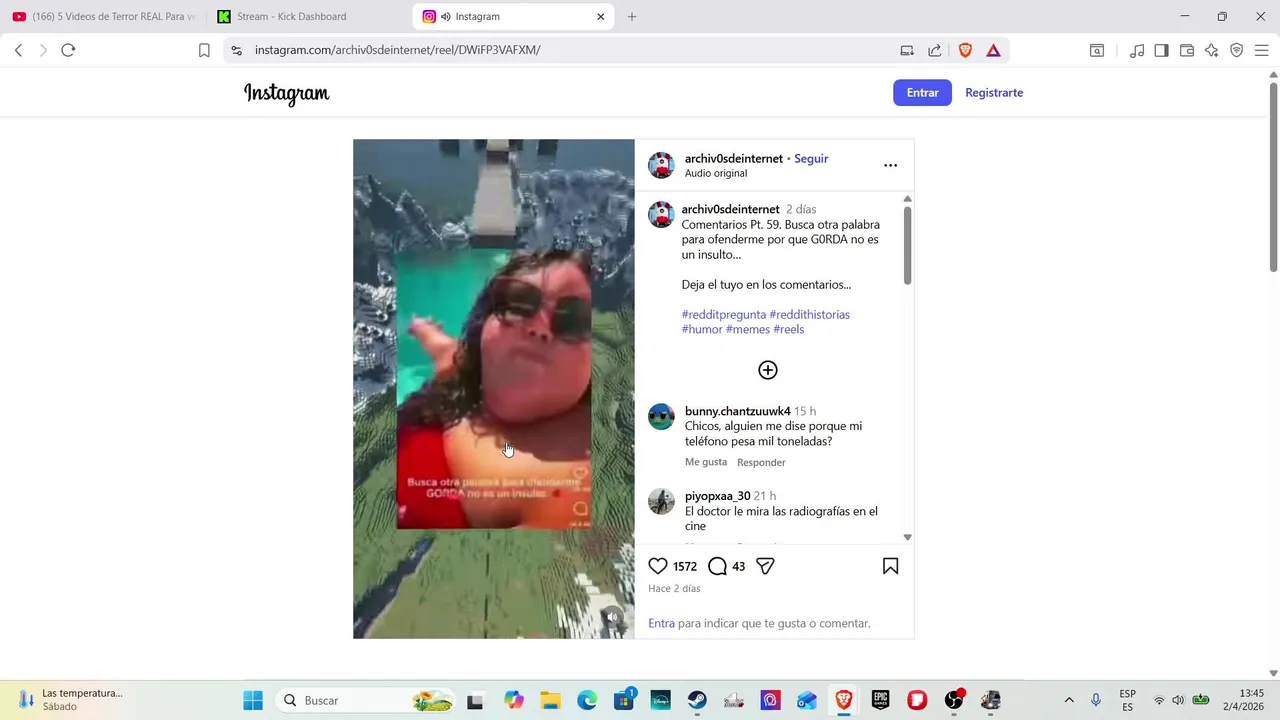Open #memes hashtag
1280x720 pixels.
[x=748, y=329]
